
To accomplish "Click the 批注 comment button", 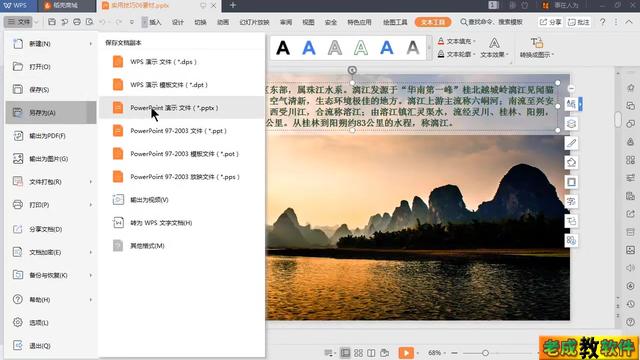I will click(x=579, y=22).
